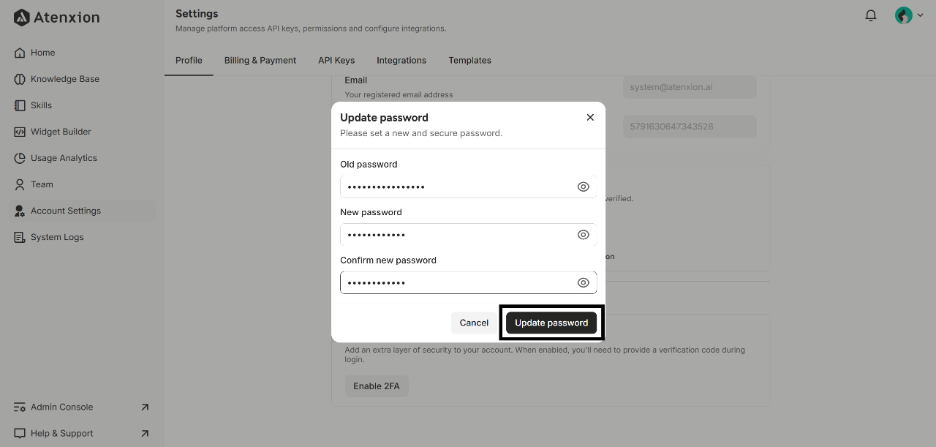Image resolution: width=936 pixels, height=447 pixels.
Task: Open the Admin Console link
Action: (54, 407)
